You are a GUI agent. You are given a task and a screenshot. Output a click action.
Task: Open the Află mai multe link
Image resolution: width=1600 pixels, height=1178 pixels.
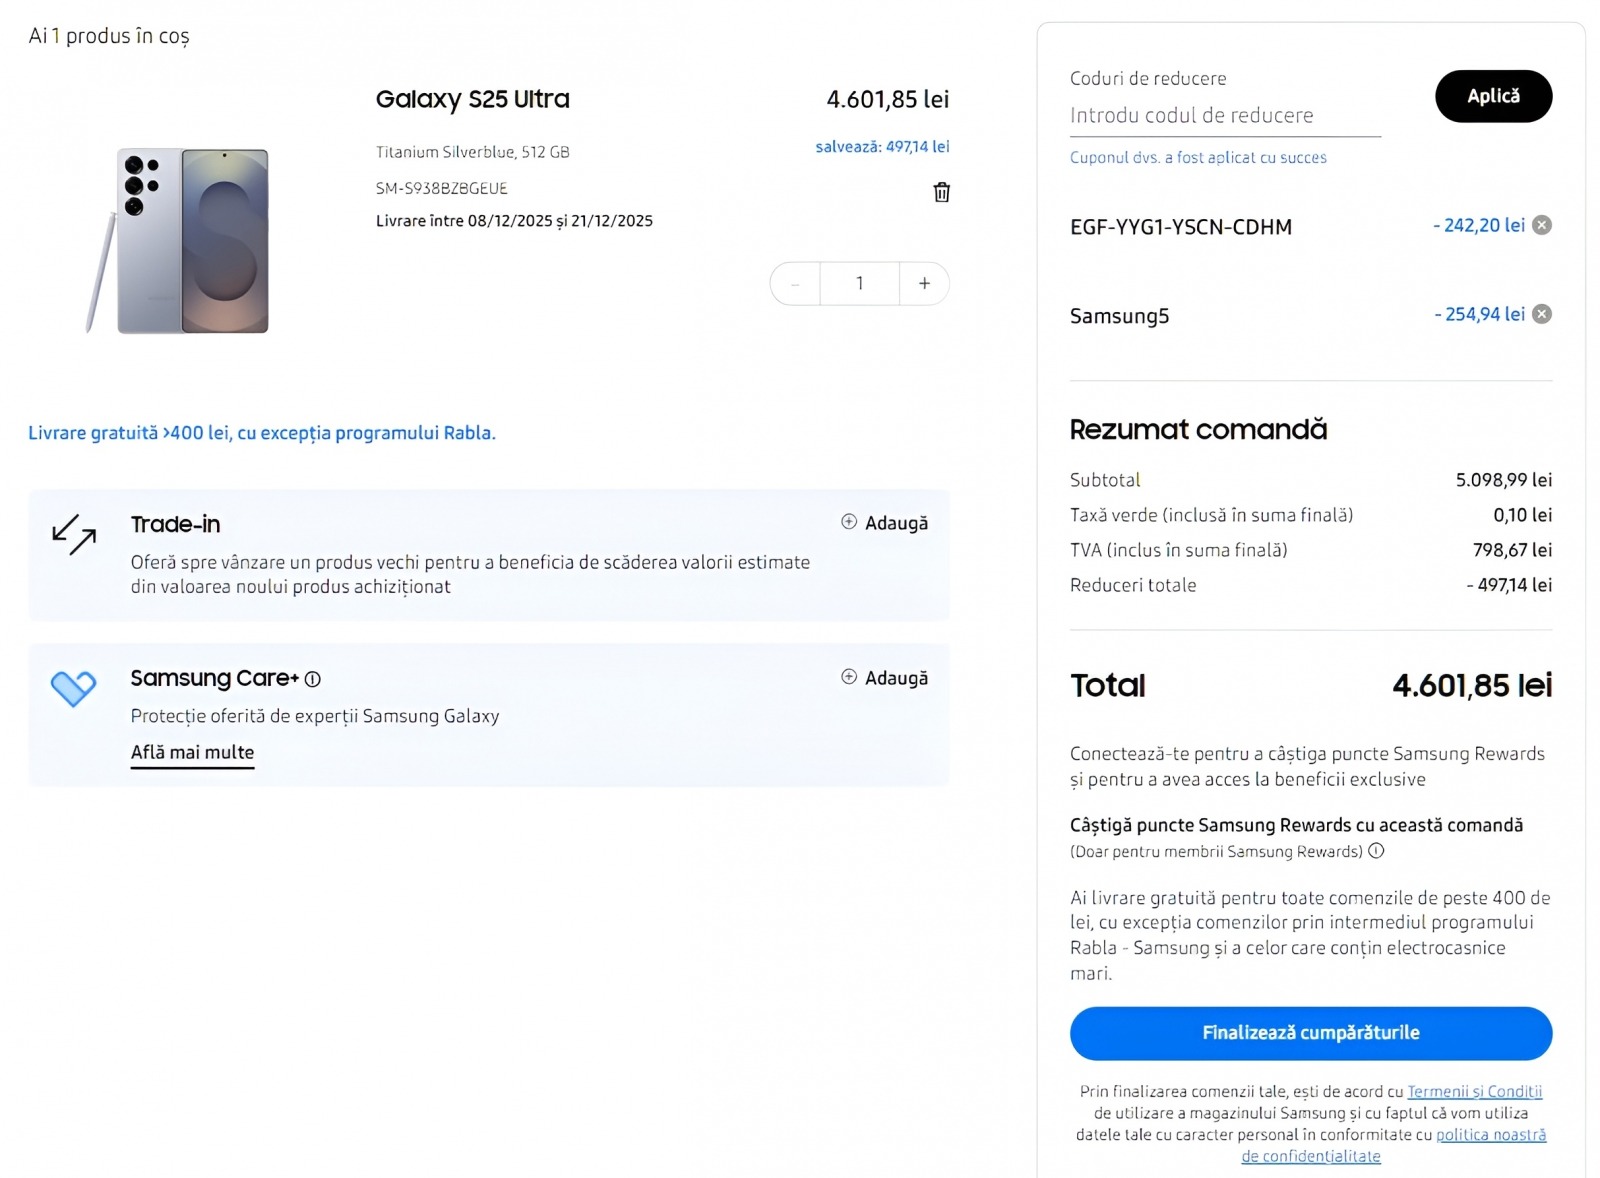[x=192, y=752]
